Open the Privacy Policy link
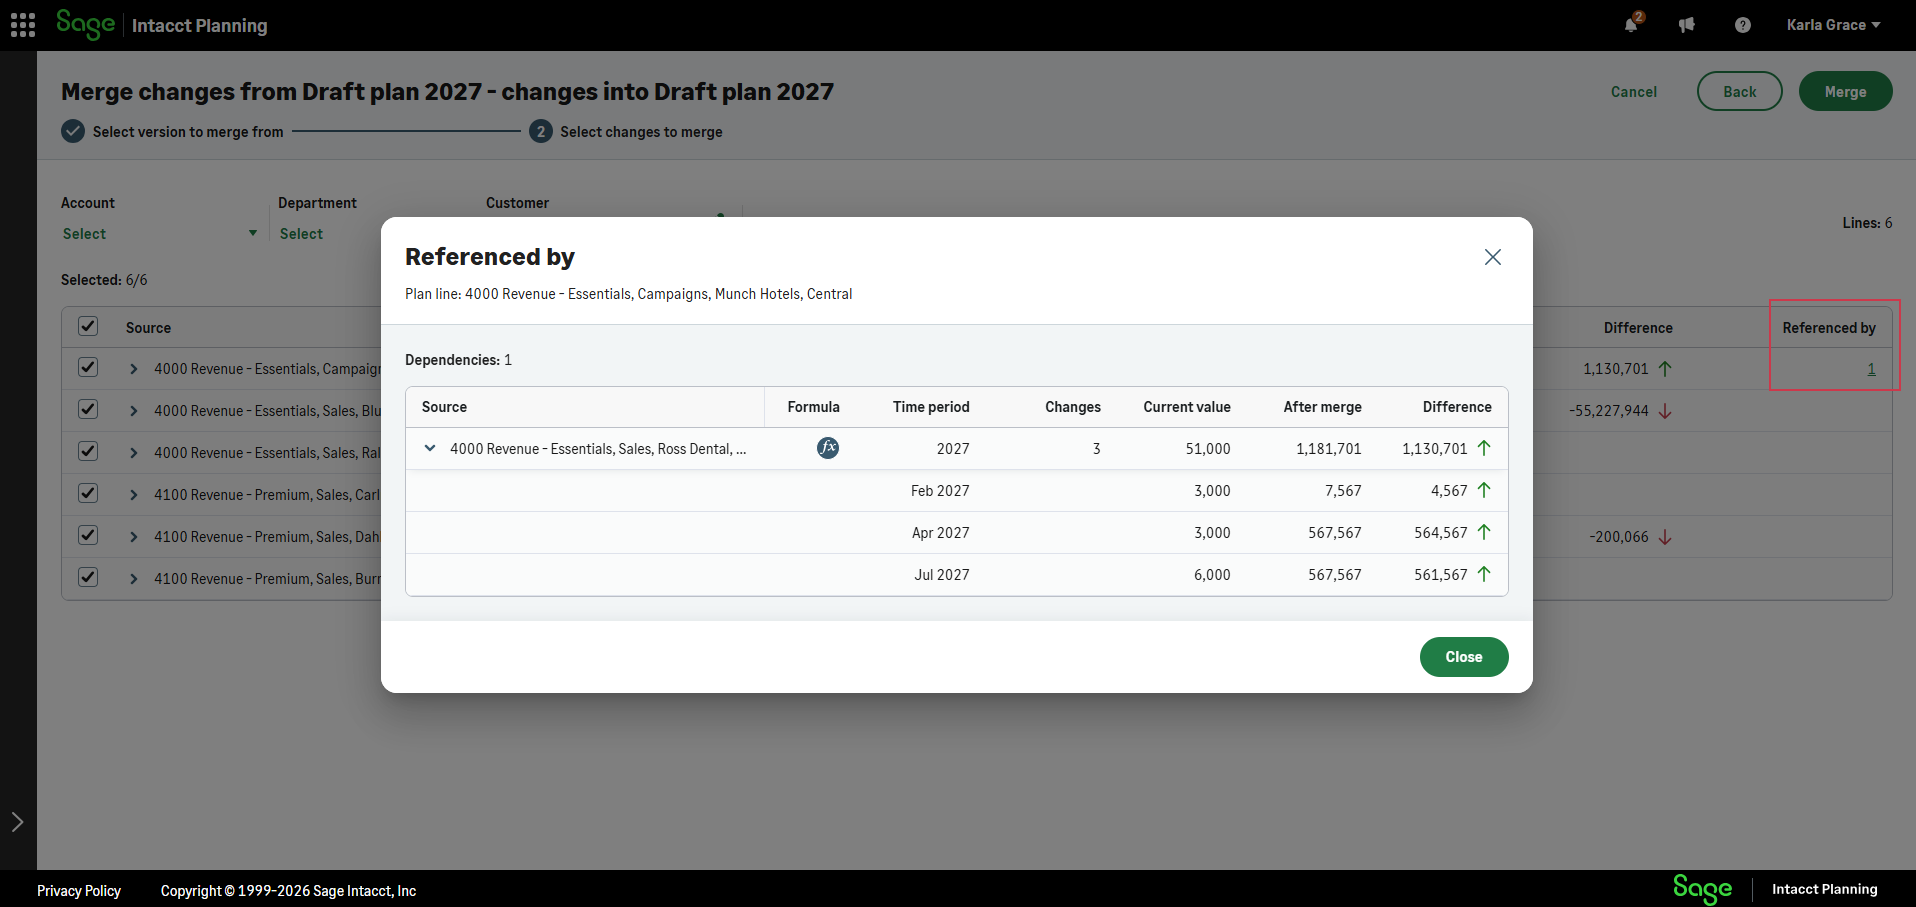 point(79,891)
